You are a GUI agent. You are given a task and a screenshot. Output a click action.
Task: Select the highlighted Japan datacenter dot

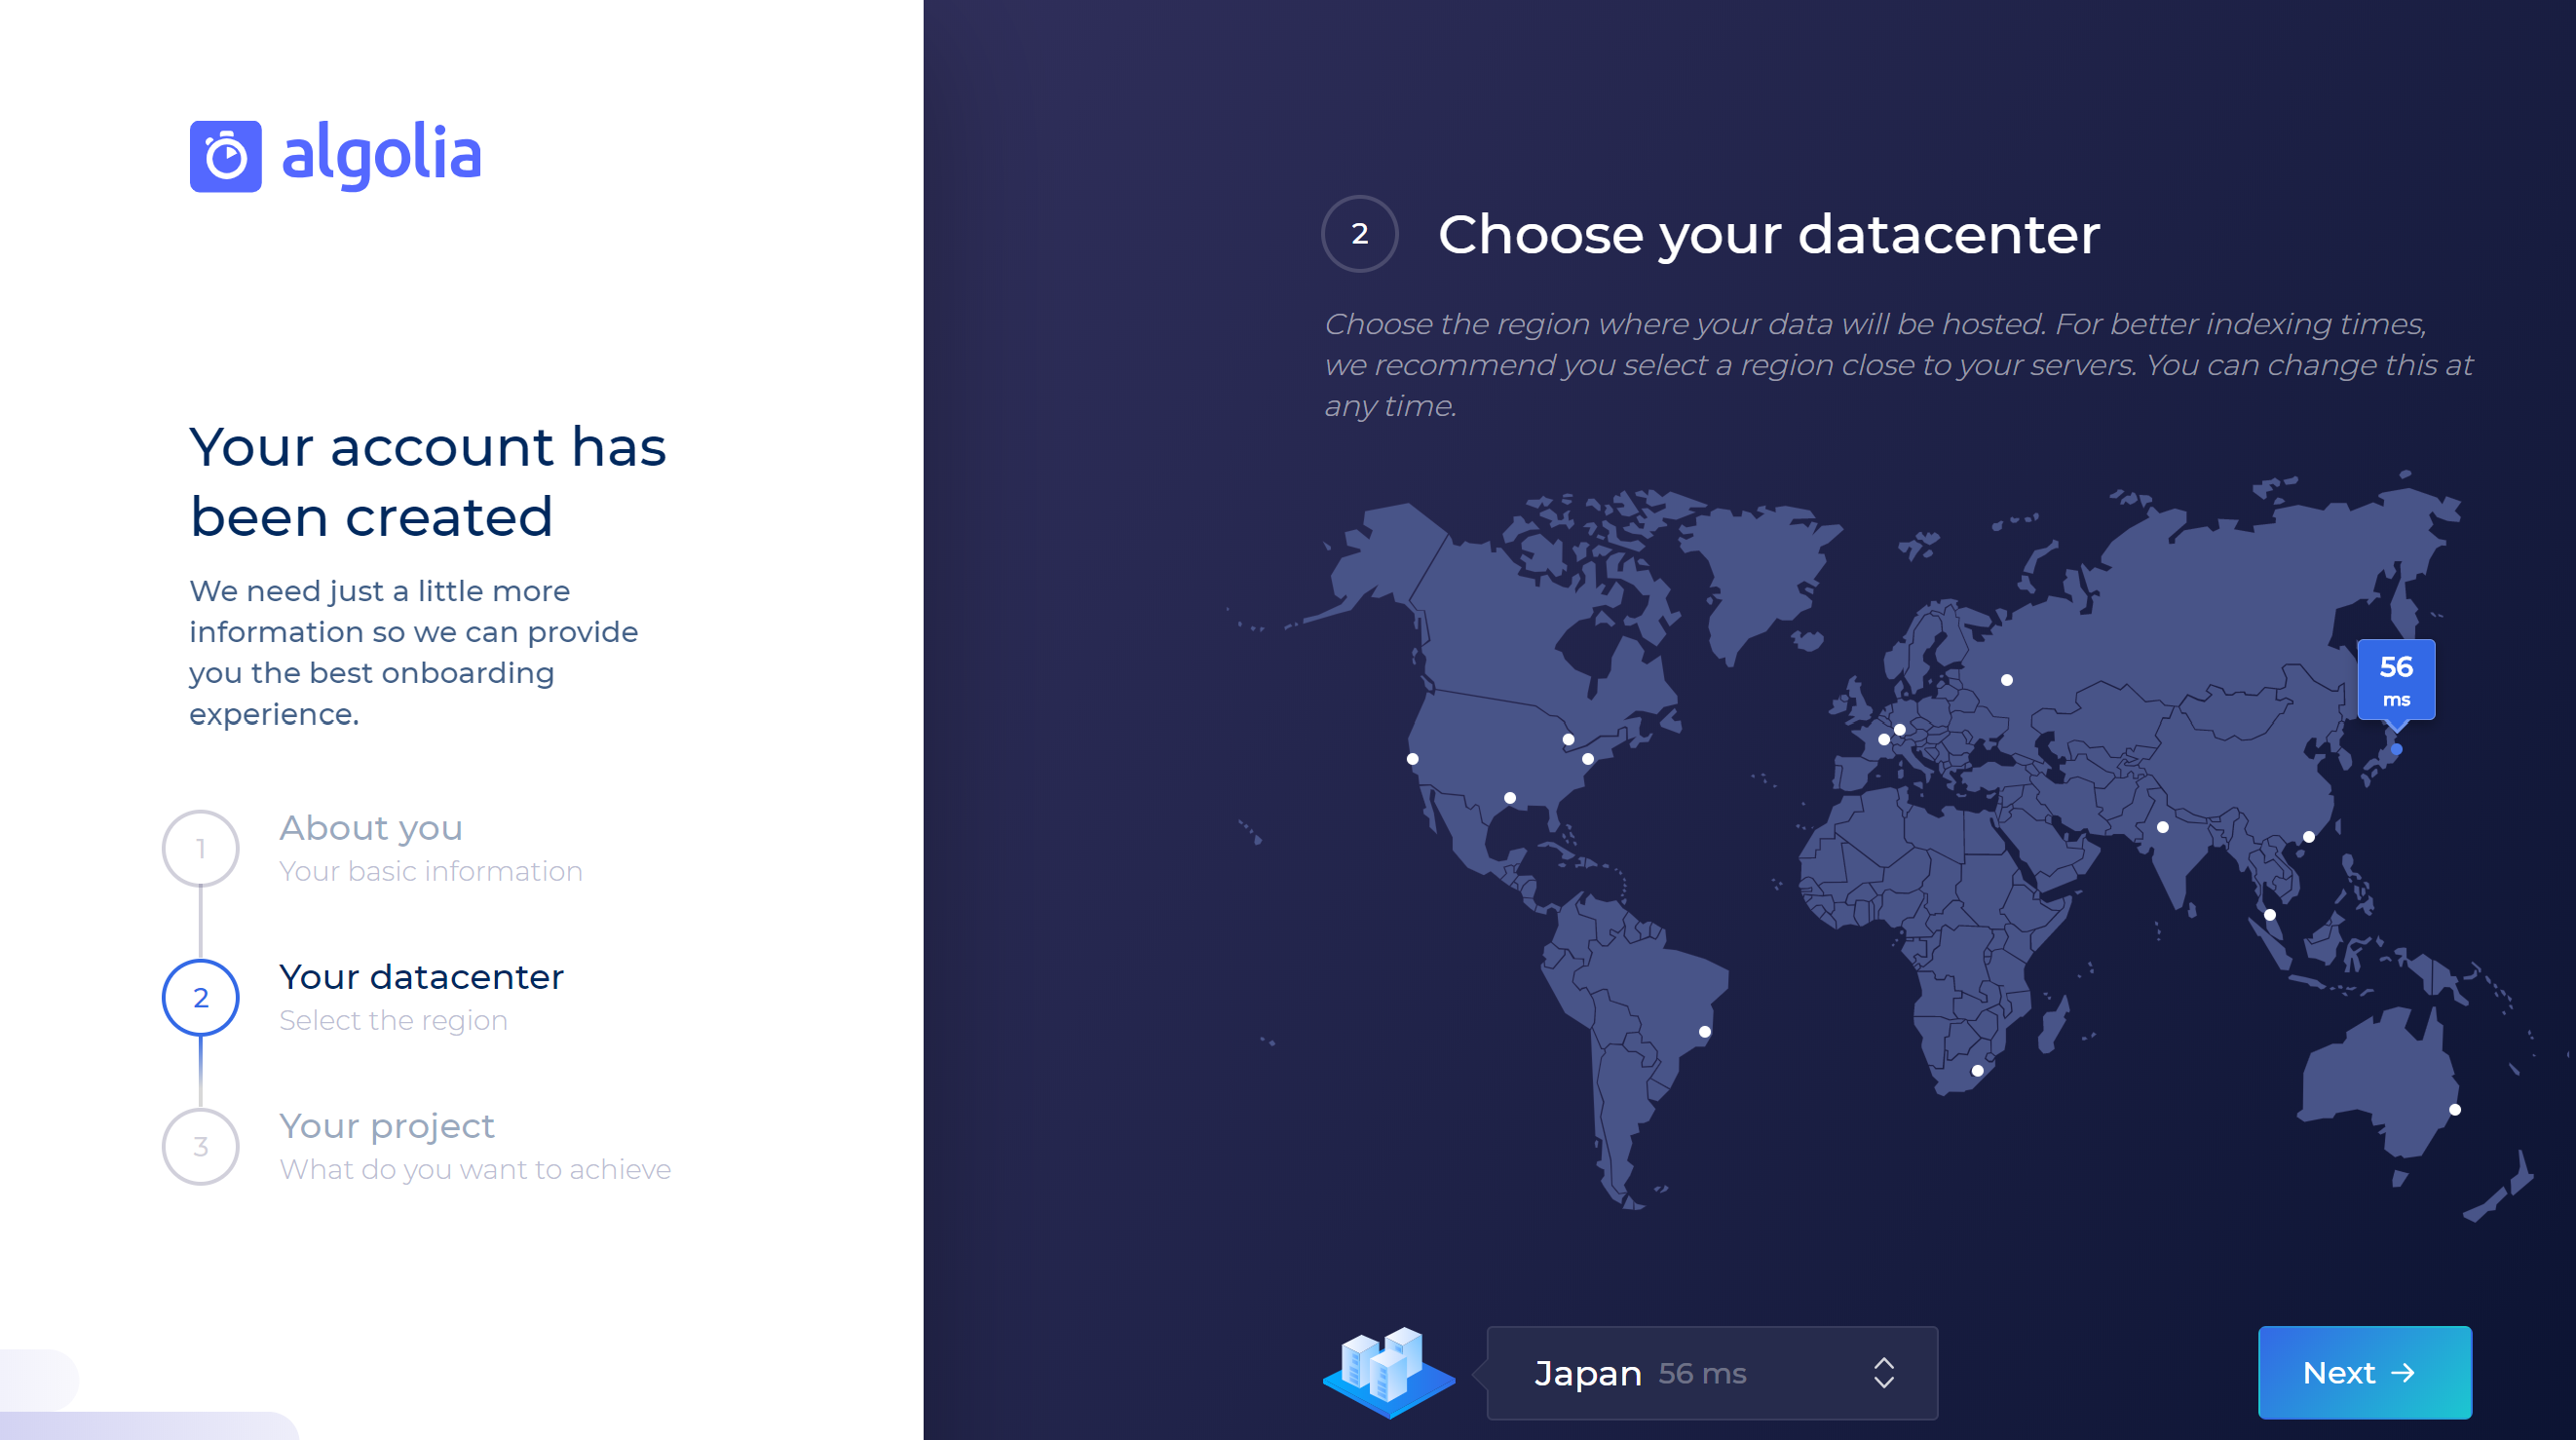(x=2396, y=749)
